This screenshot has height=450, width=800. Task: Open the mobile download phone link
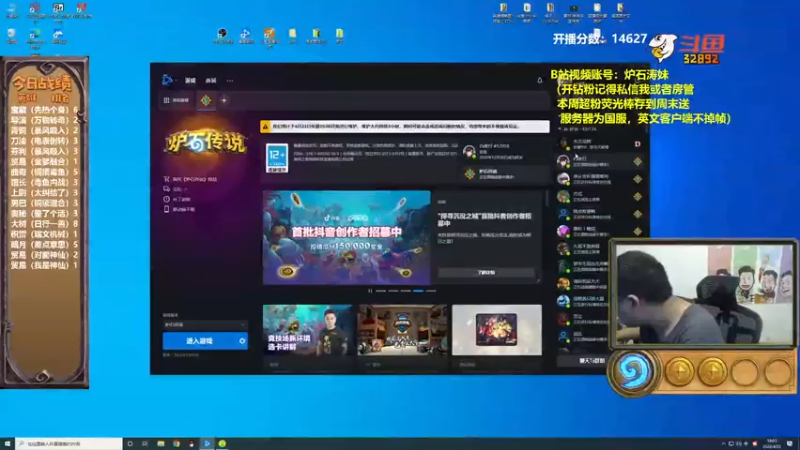pos(180,209)
